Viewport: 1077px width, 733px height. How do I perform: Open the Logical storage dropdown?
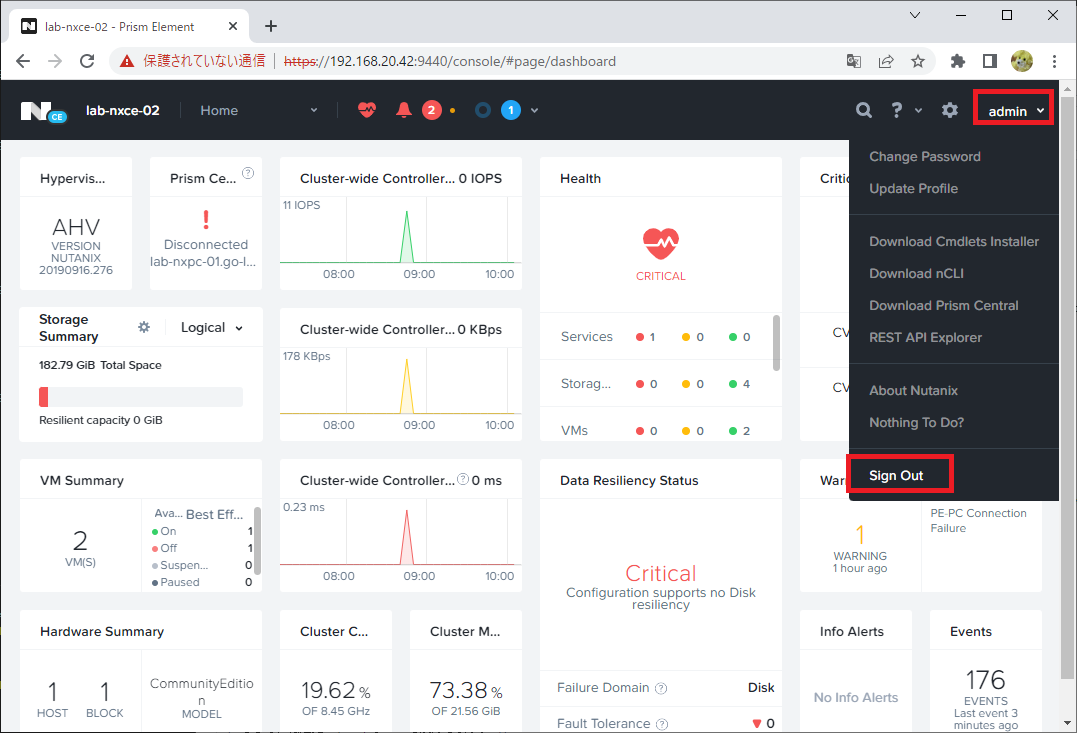pos(212,328)
